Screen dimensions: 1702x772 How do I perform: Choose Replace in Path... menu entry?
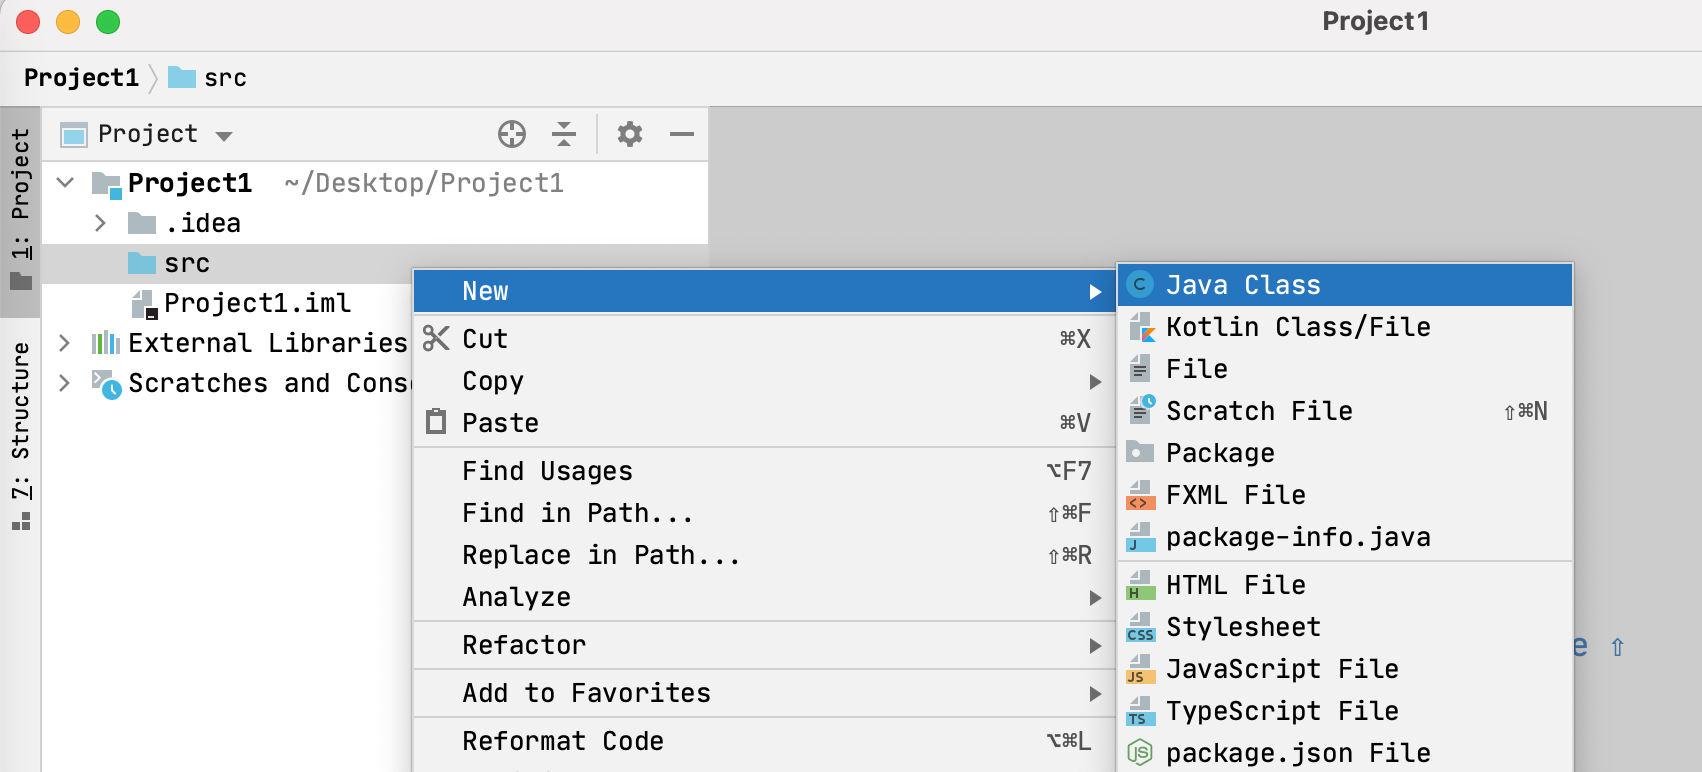click(x=764, y=555)
